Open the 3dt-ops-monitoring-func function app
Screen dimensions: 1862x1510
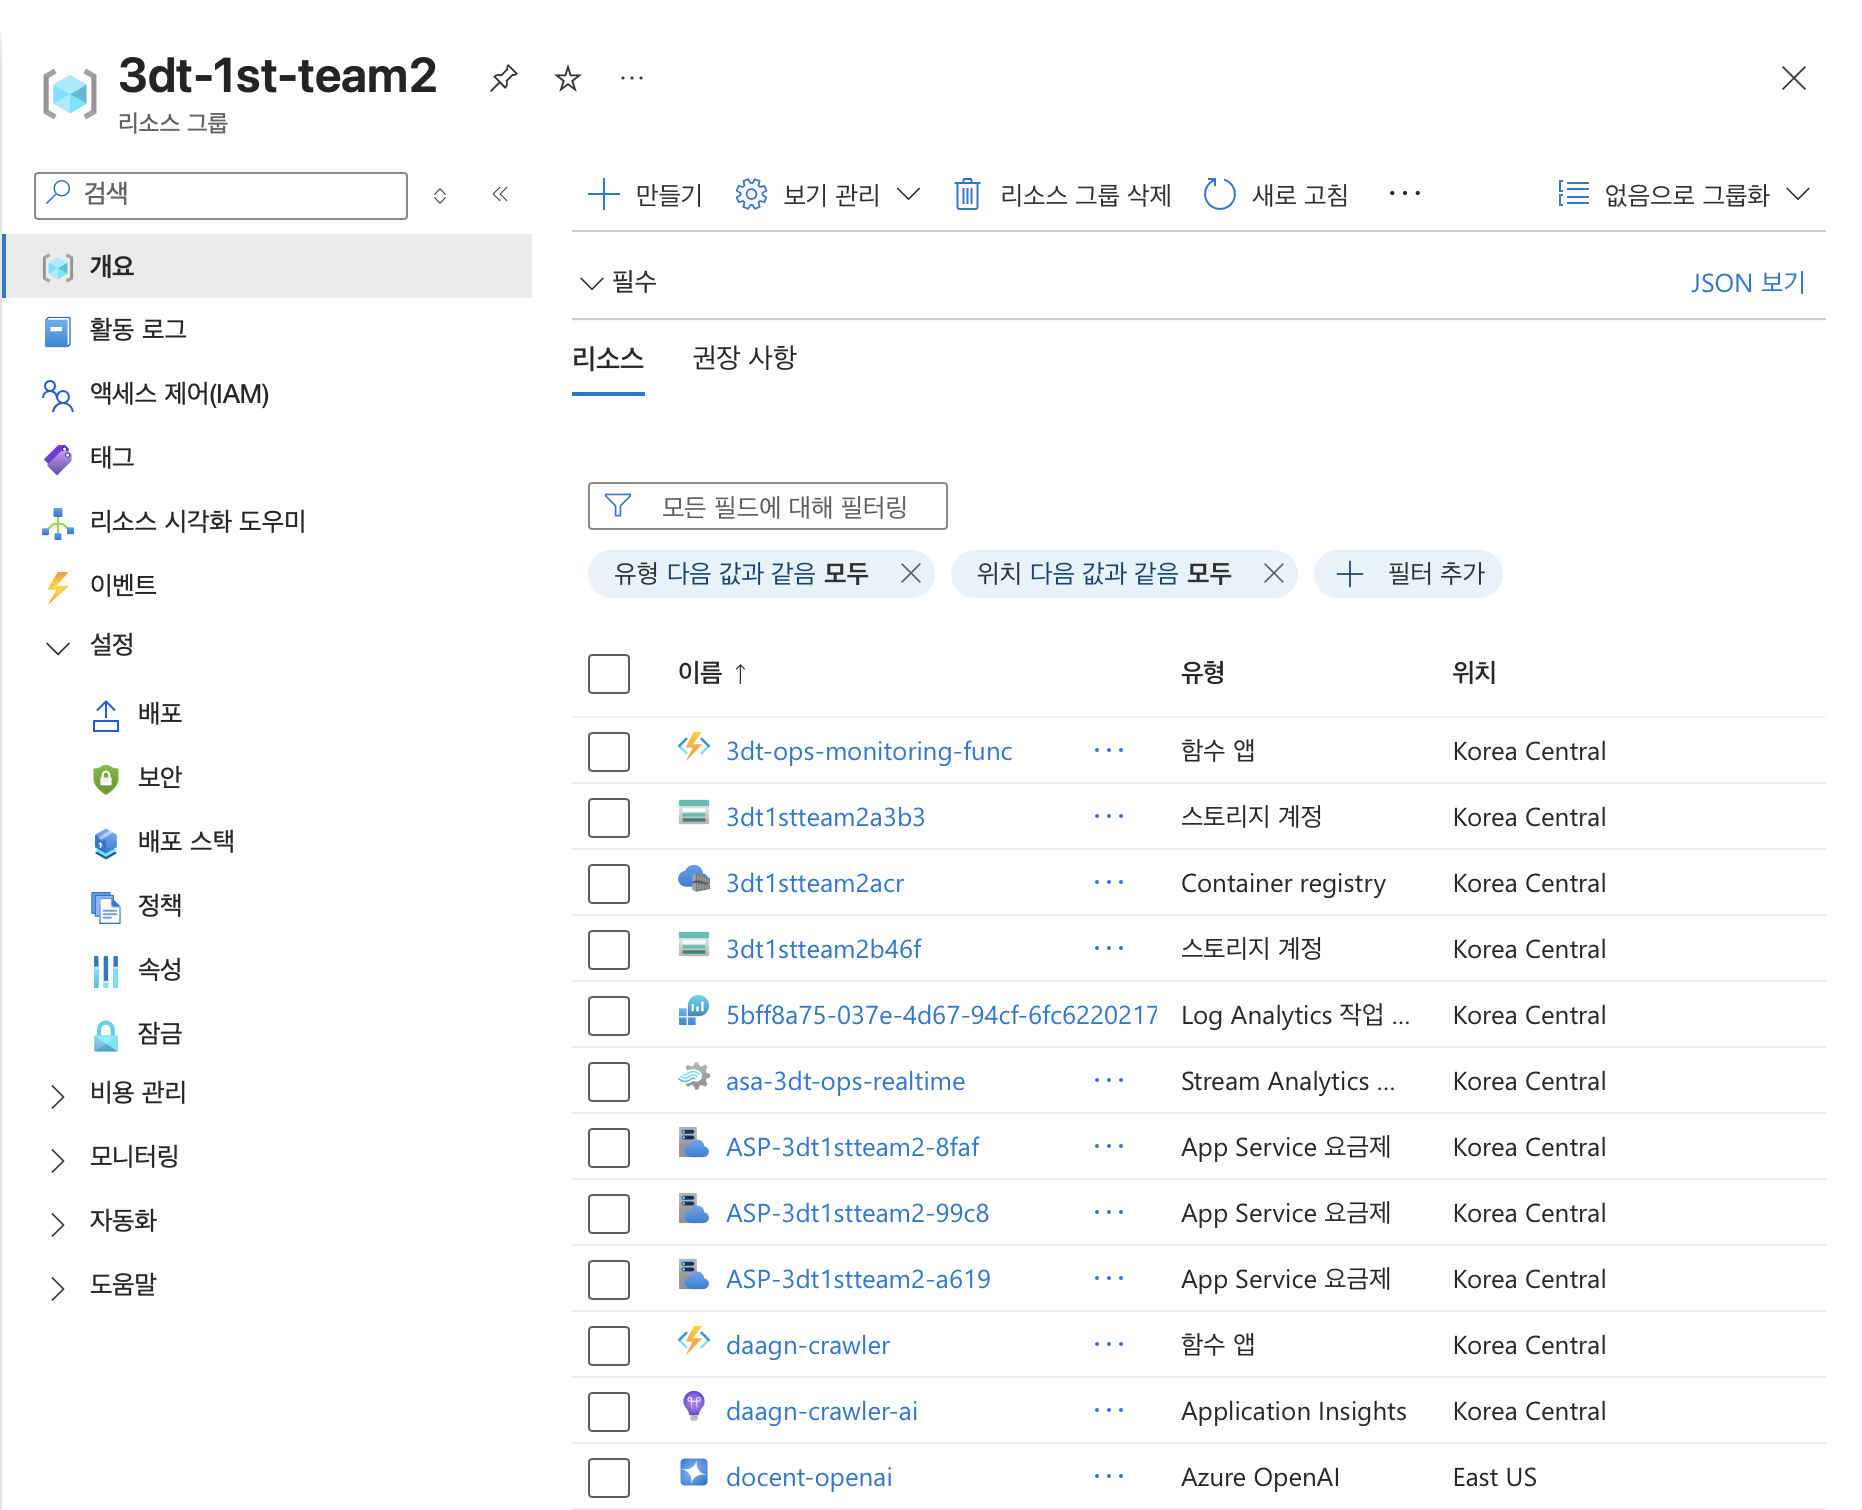point(869,751)
